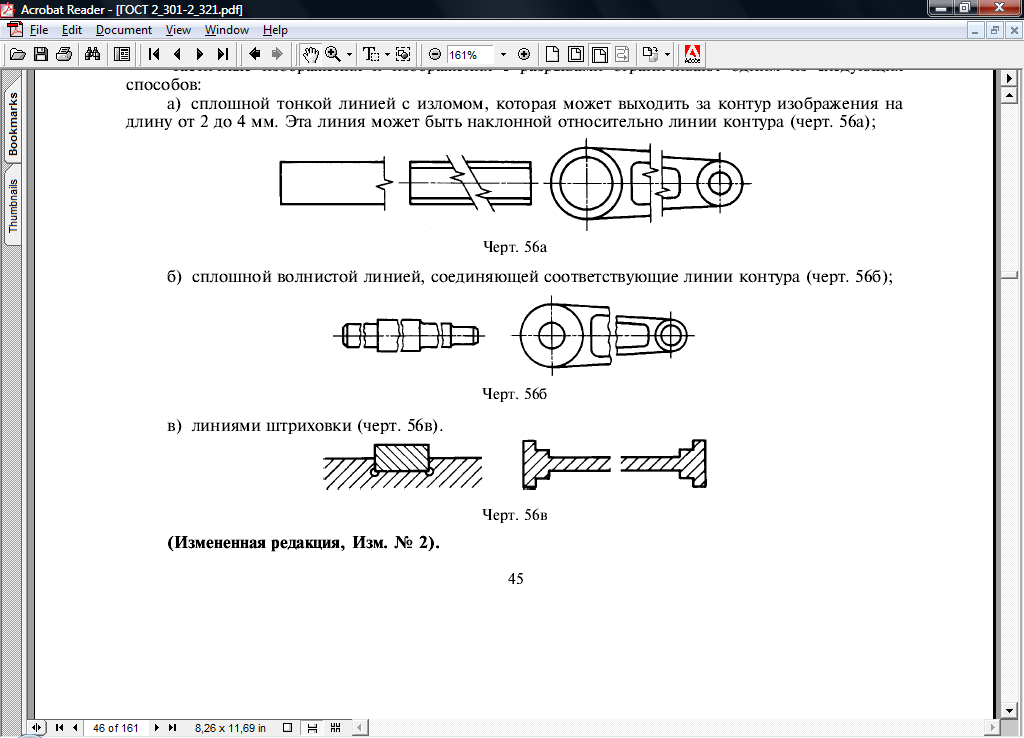Open the zoom percentage dropdown arrow
The height and width of the screenshot is (738, 1024).
tap(503, 55)
